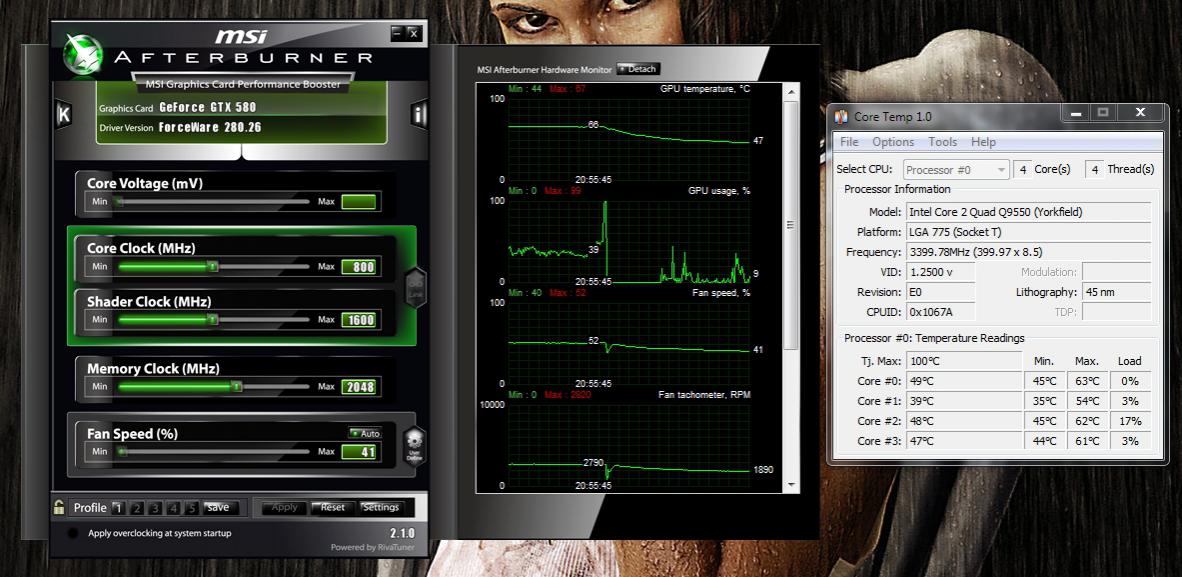Click the CPUID value 0x1067A
Image resolution: width=1182 pixels, height=577 pixels.
(x=940, y=312)
